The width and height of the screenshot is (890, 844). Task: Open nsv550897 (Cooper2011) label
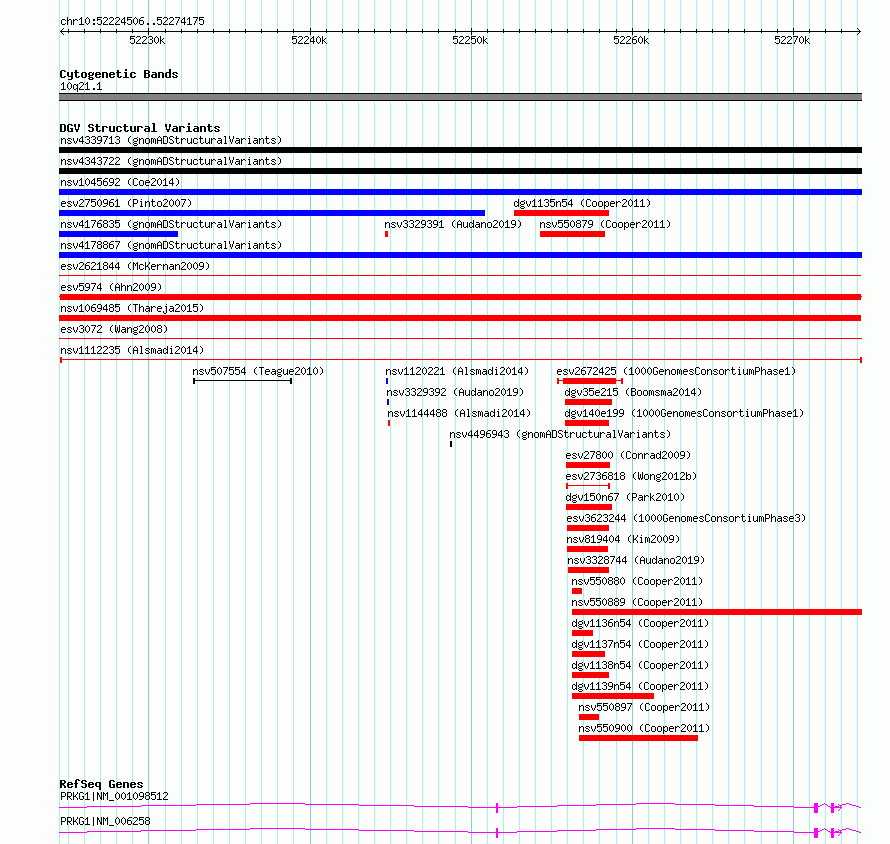click(644, 707)
